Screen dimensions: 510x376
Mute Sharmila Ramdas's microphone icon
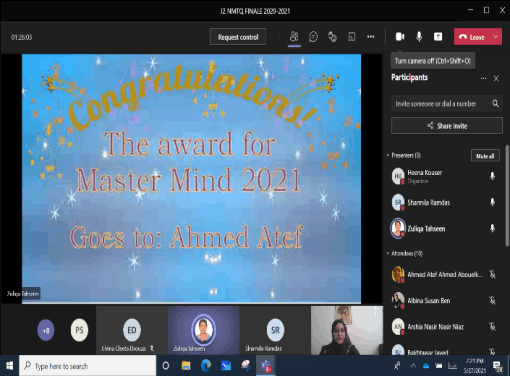(x=492, y=202)
